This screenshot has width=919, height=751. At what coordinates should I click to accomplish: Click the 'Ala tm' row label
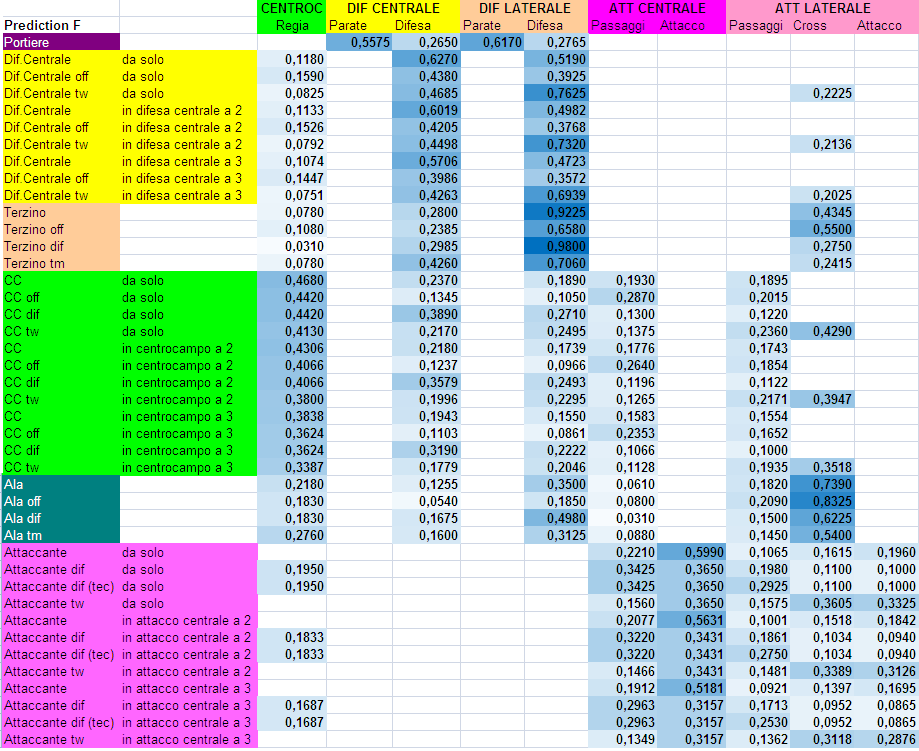point(60,535)
